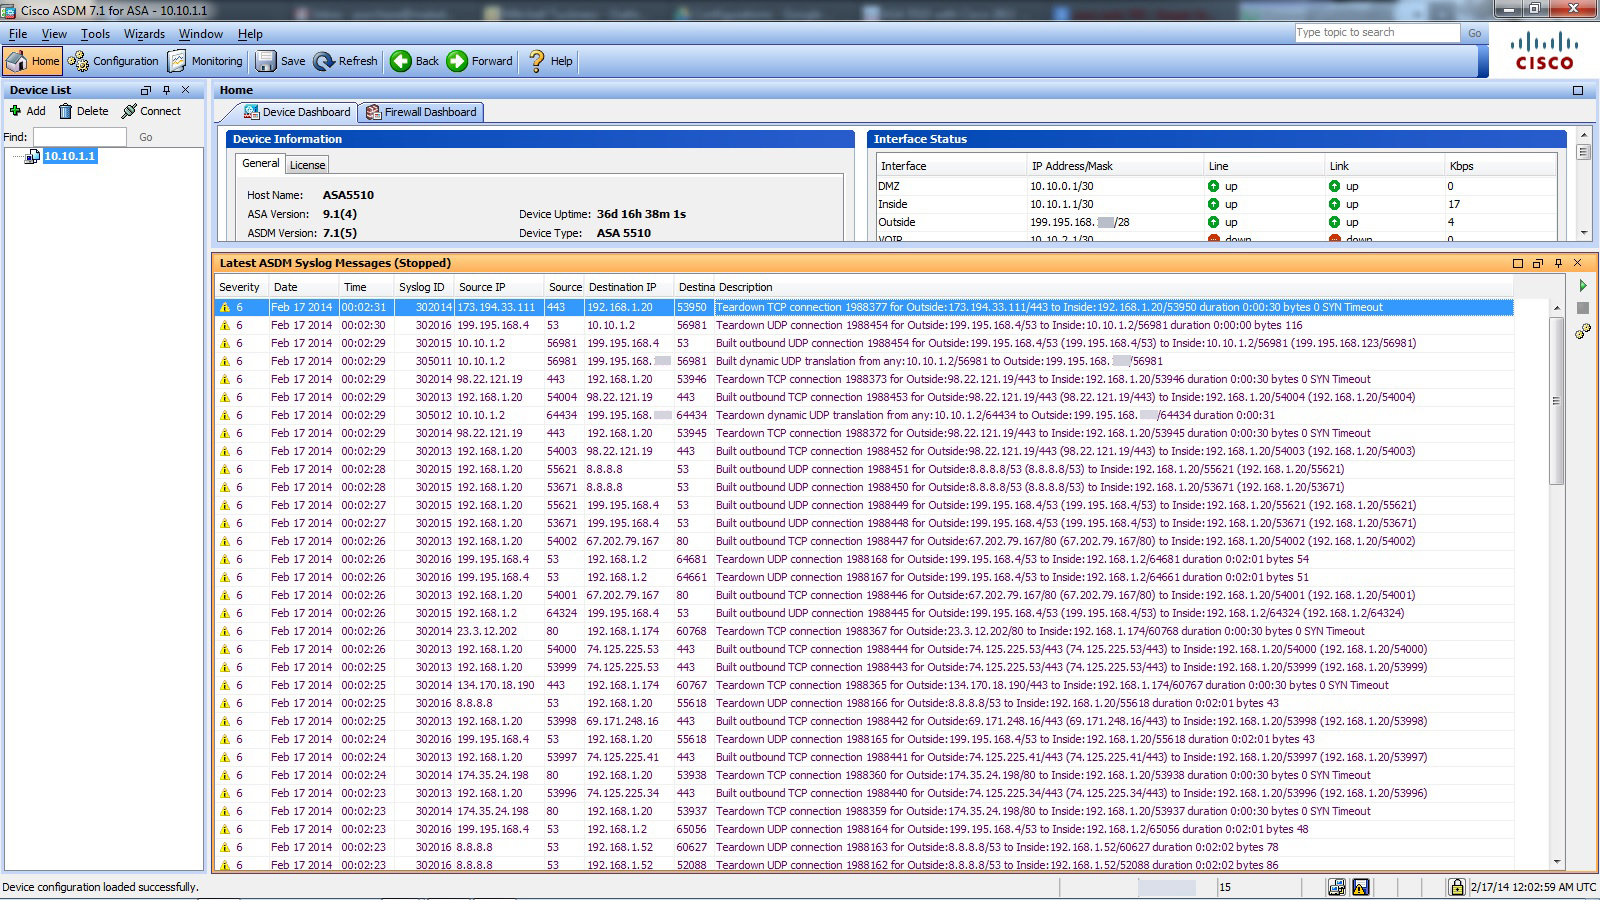Select the 00:02:30 Teardown UDP syslog row
This screenshot has width=1600, height=900.
(865, 325)
